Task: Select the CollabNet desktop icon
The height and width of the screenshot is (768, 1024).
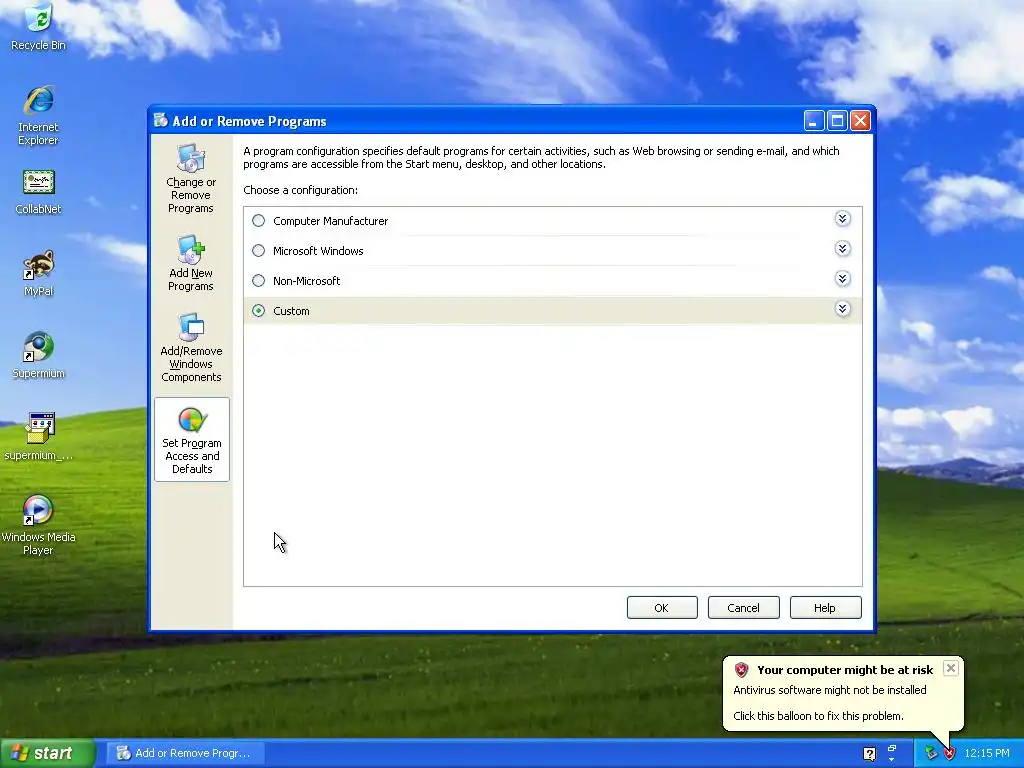Action: click(x=39, y=192)
